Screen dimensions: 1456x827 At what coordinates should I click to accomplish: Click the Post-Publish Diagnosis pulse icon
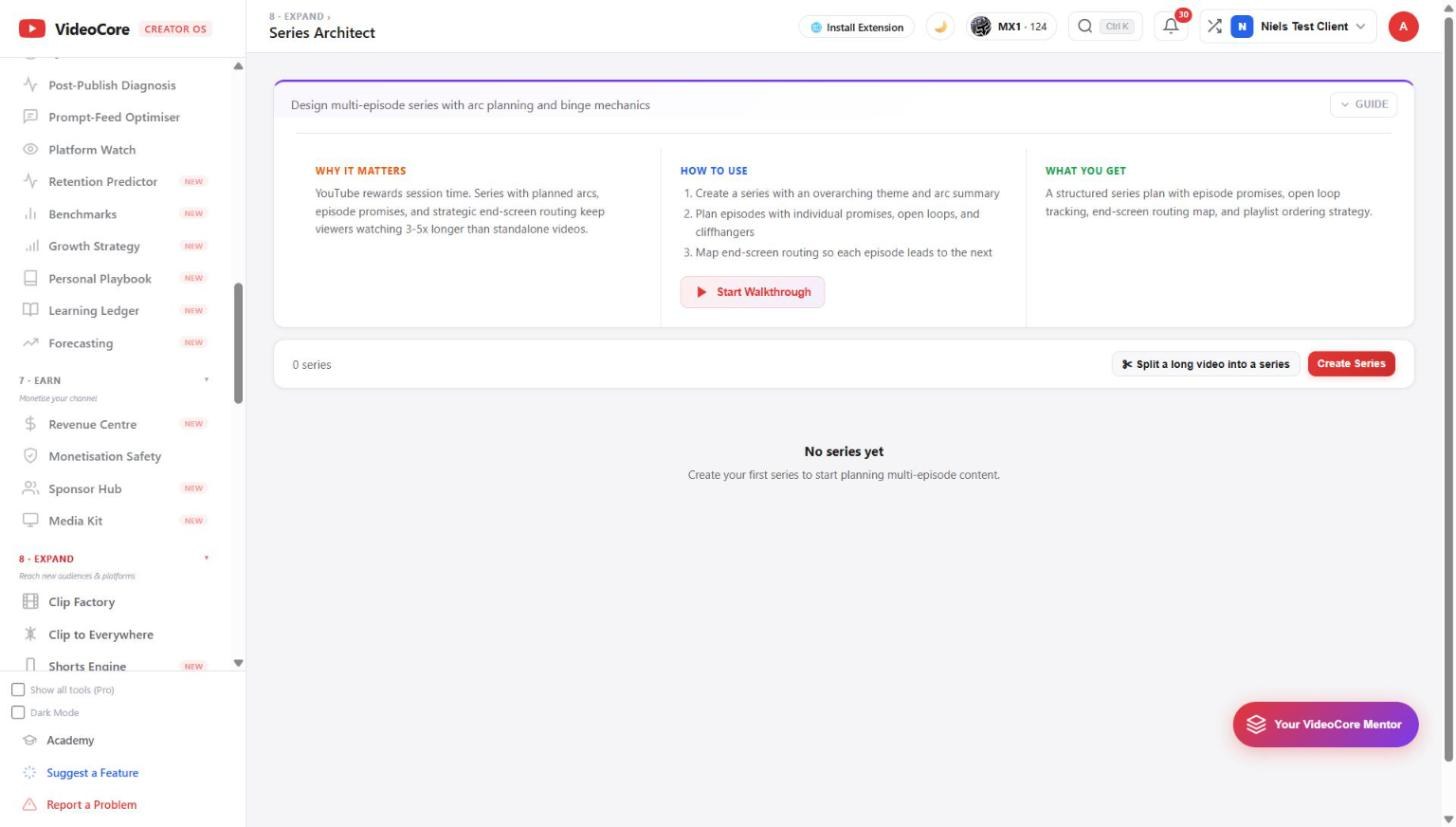pyautogui.click(x=30, y=85)
